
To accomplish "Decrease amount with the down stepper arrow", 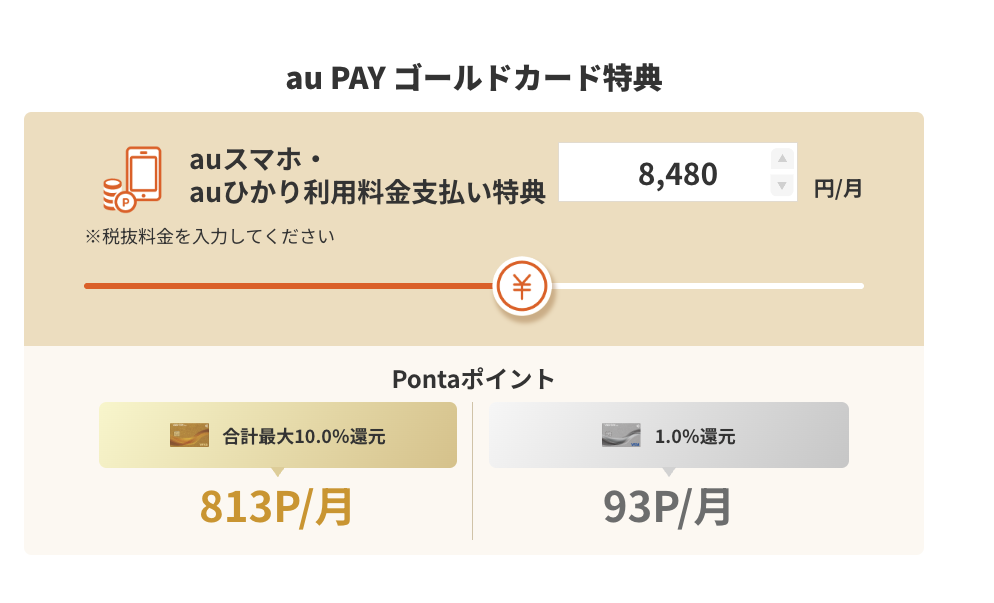I will tap(782, 186).
